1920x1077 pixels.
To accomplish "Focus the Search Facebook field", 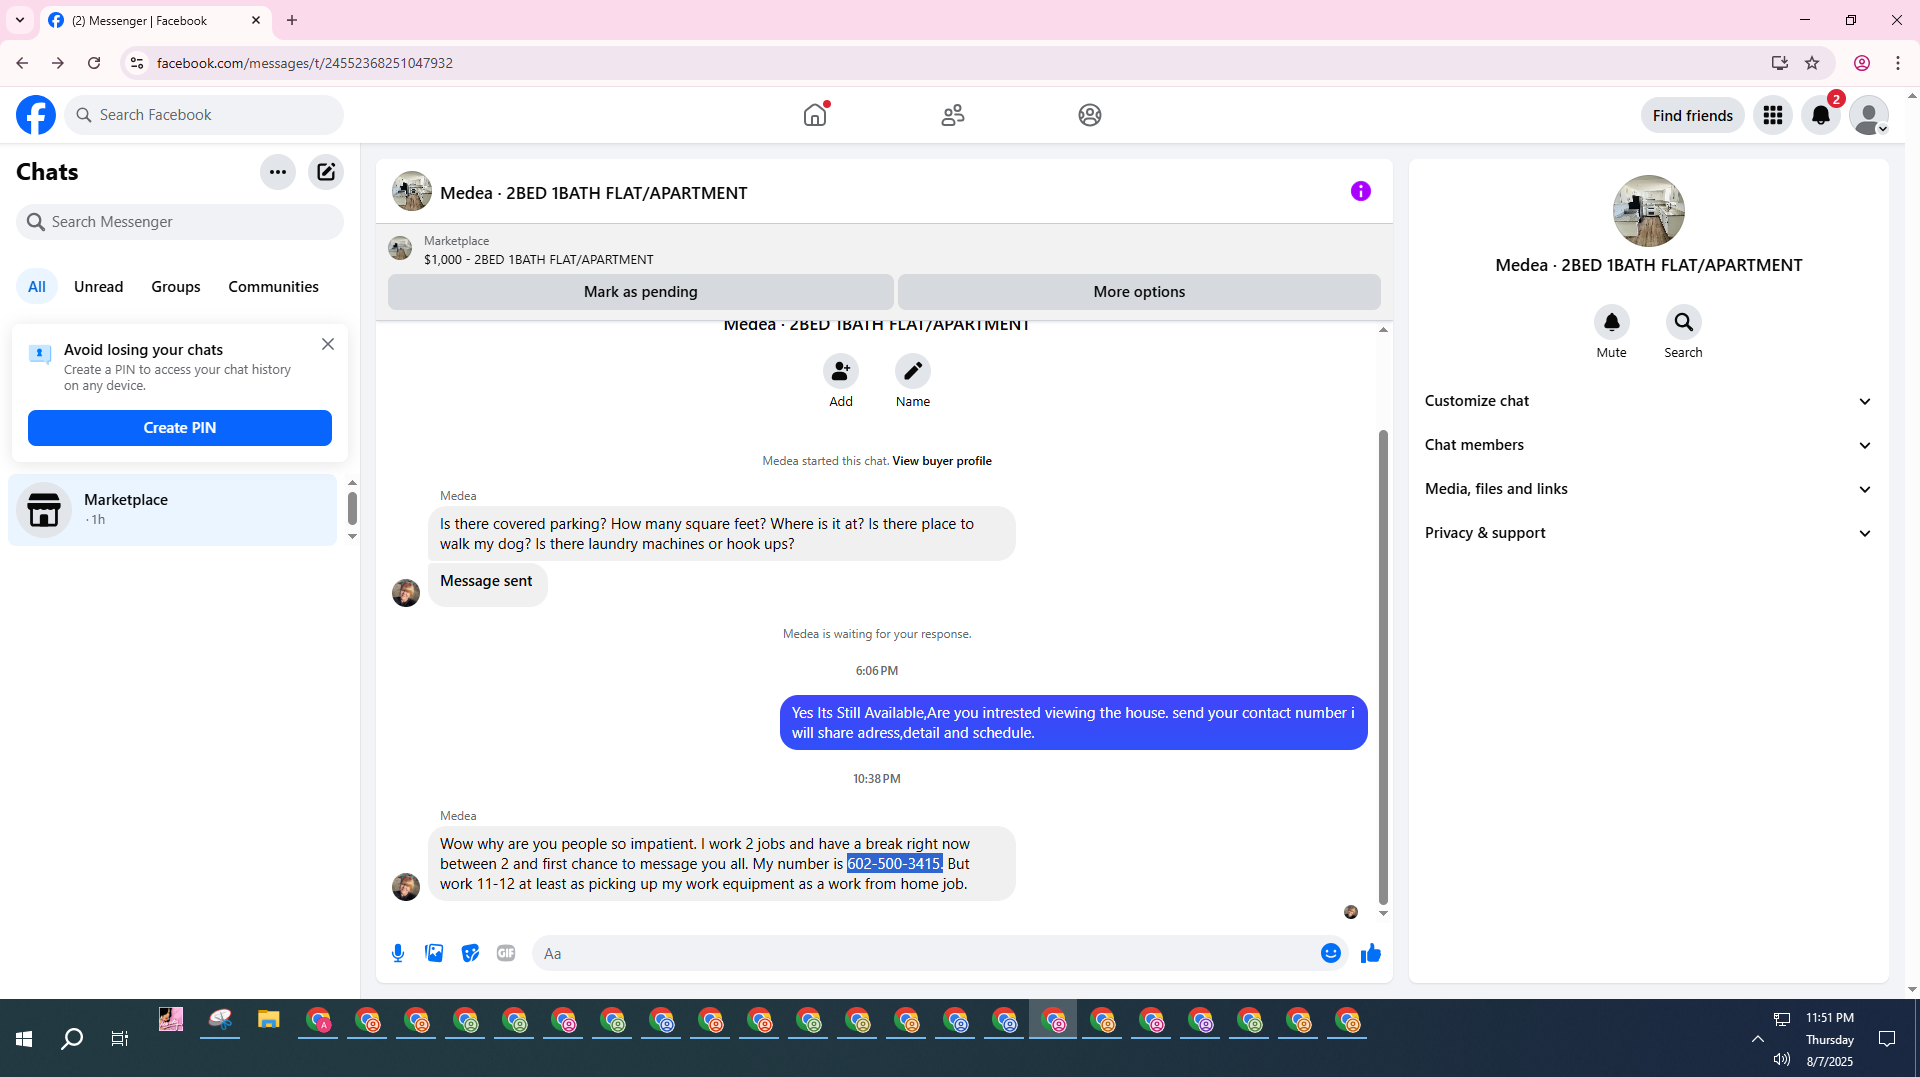I will click(x=204, y=115).
